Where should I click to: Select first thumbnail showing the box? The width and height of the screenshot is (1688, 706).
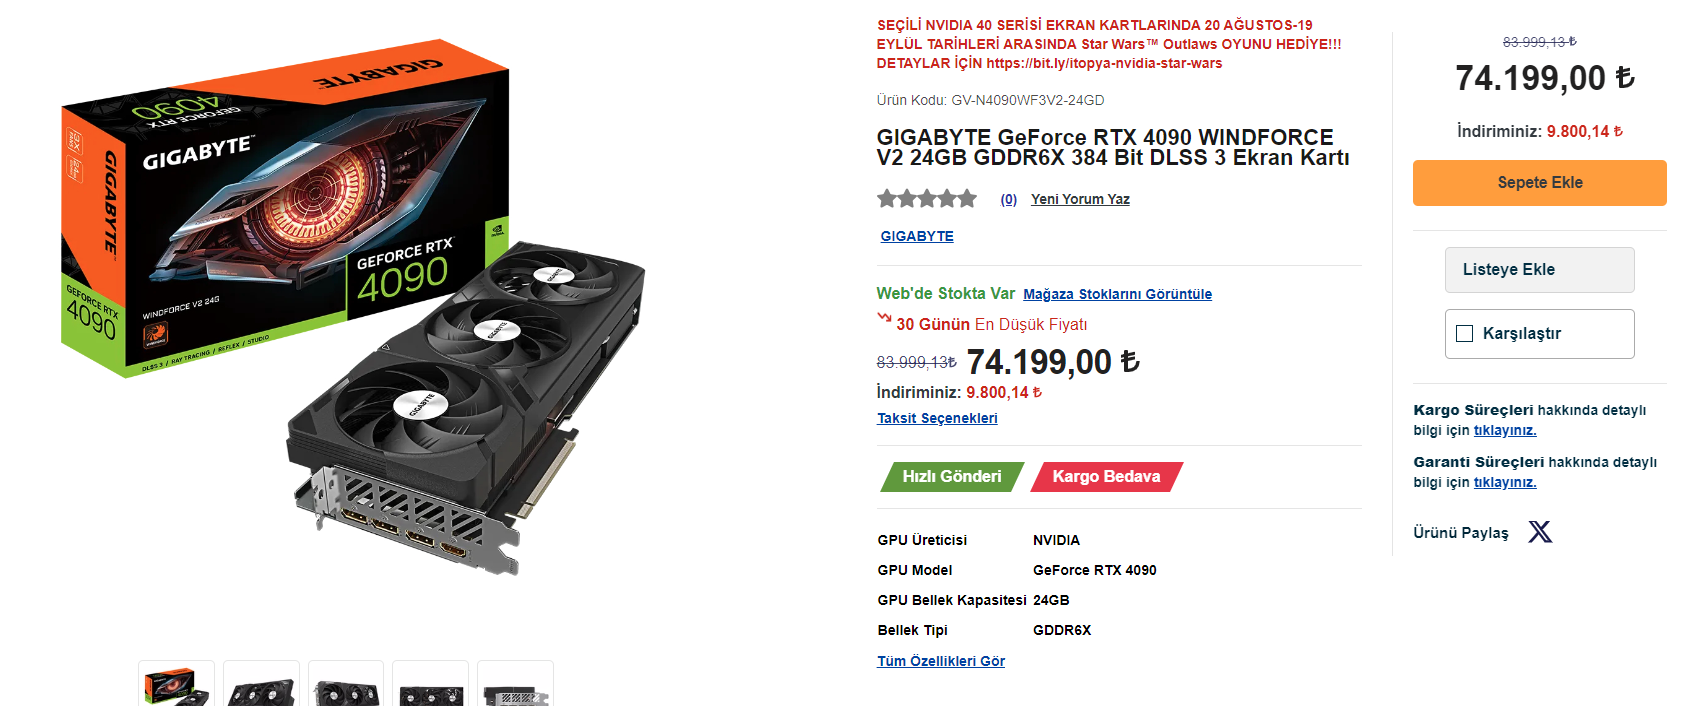176,684
